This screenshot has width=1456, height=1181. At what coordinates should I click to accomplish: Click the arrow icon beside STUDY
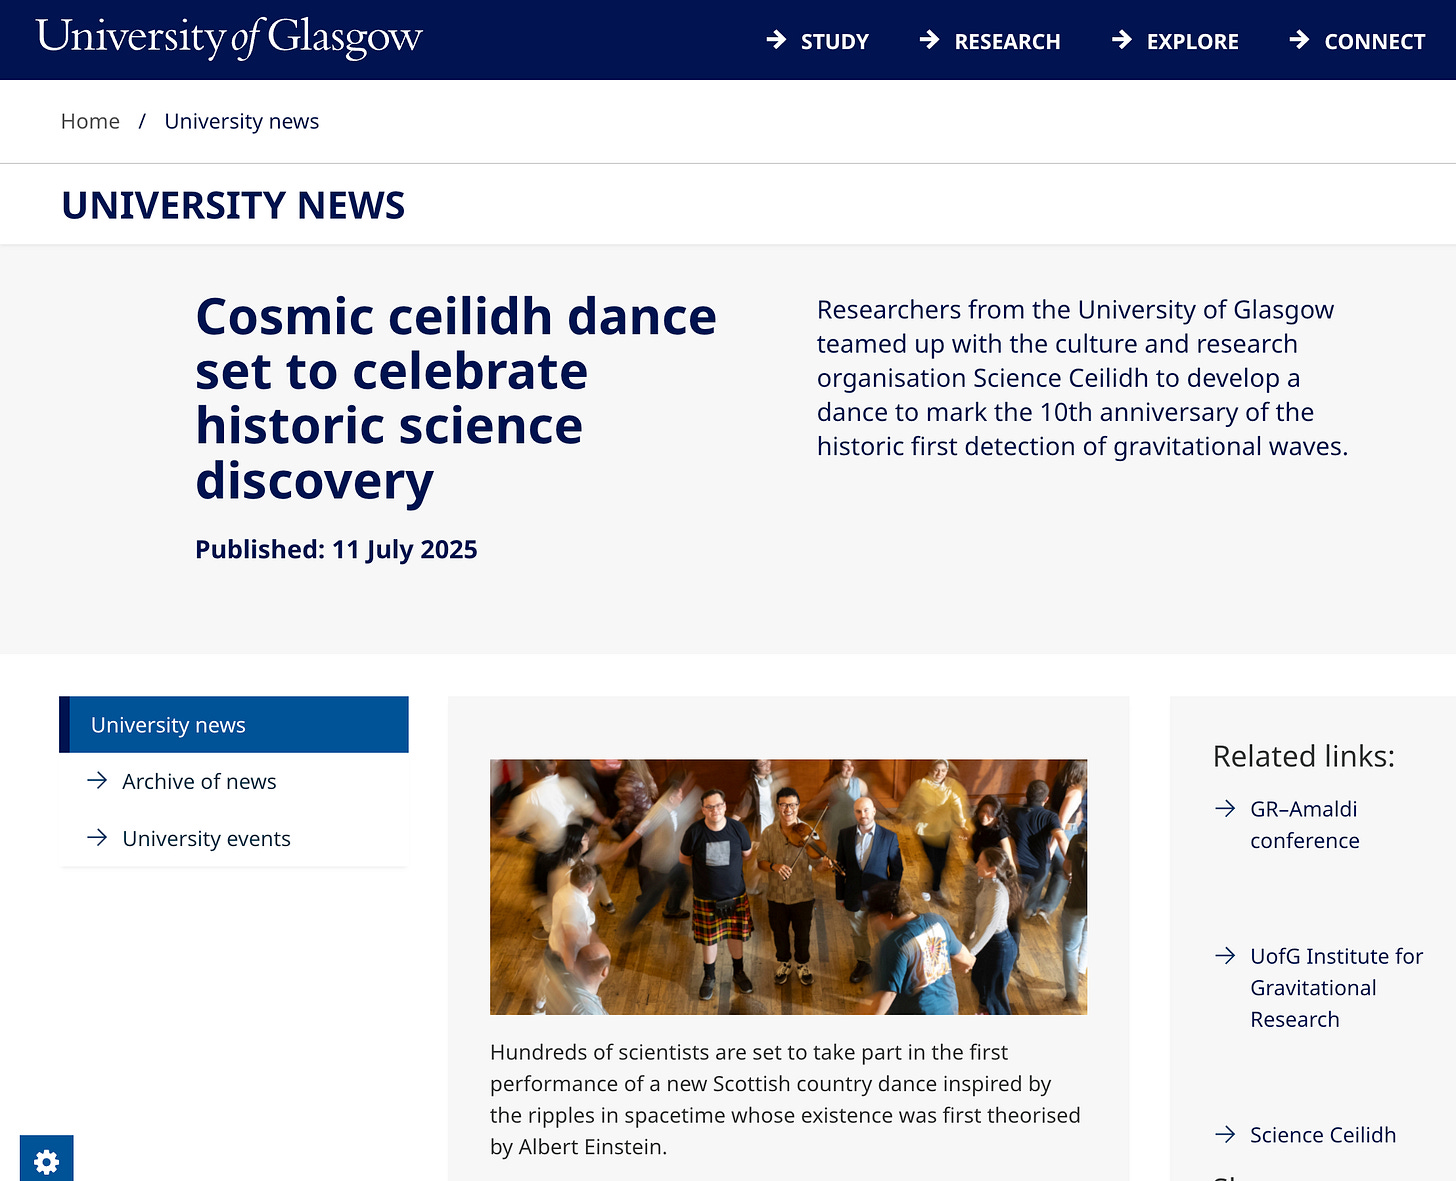pyautogui.click(x=776, y=40)
